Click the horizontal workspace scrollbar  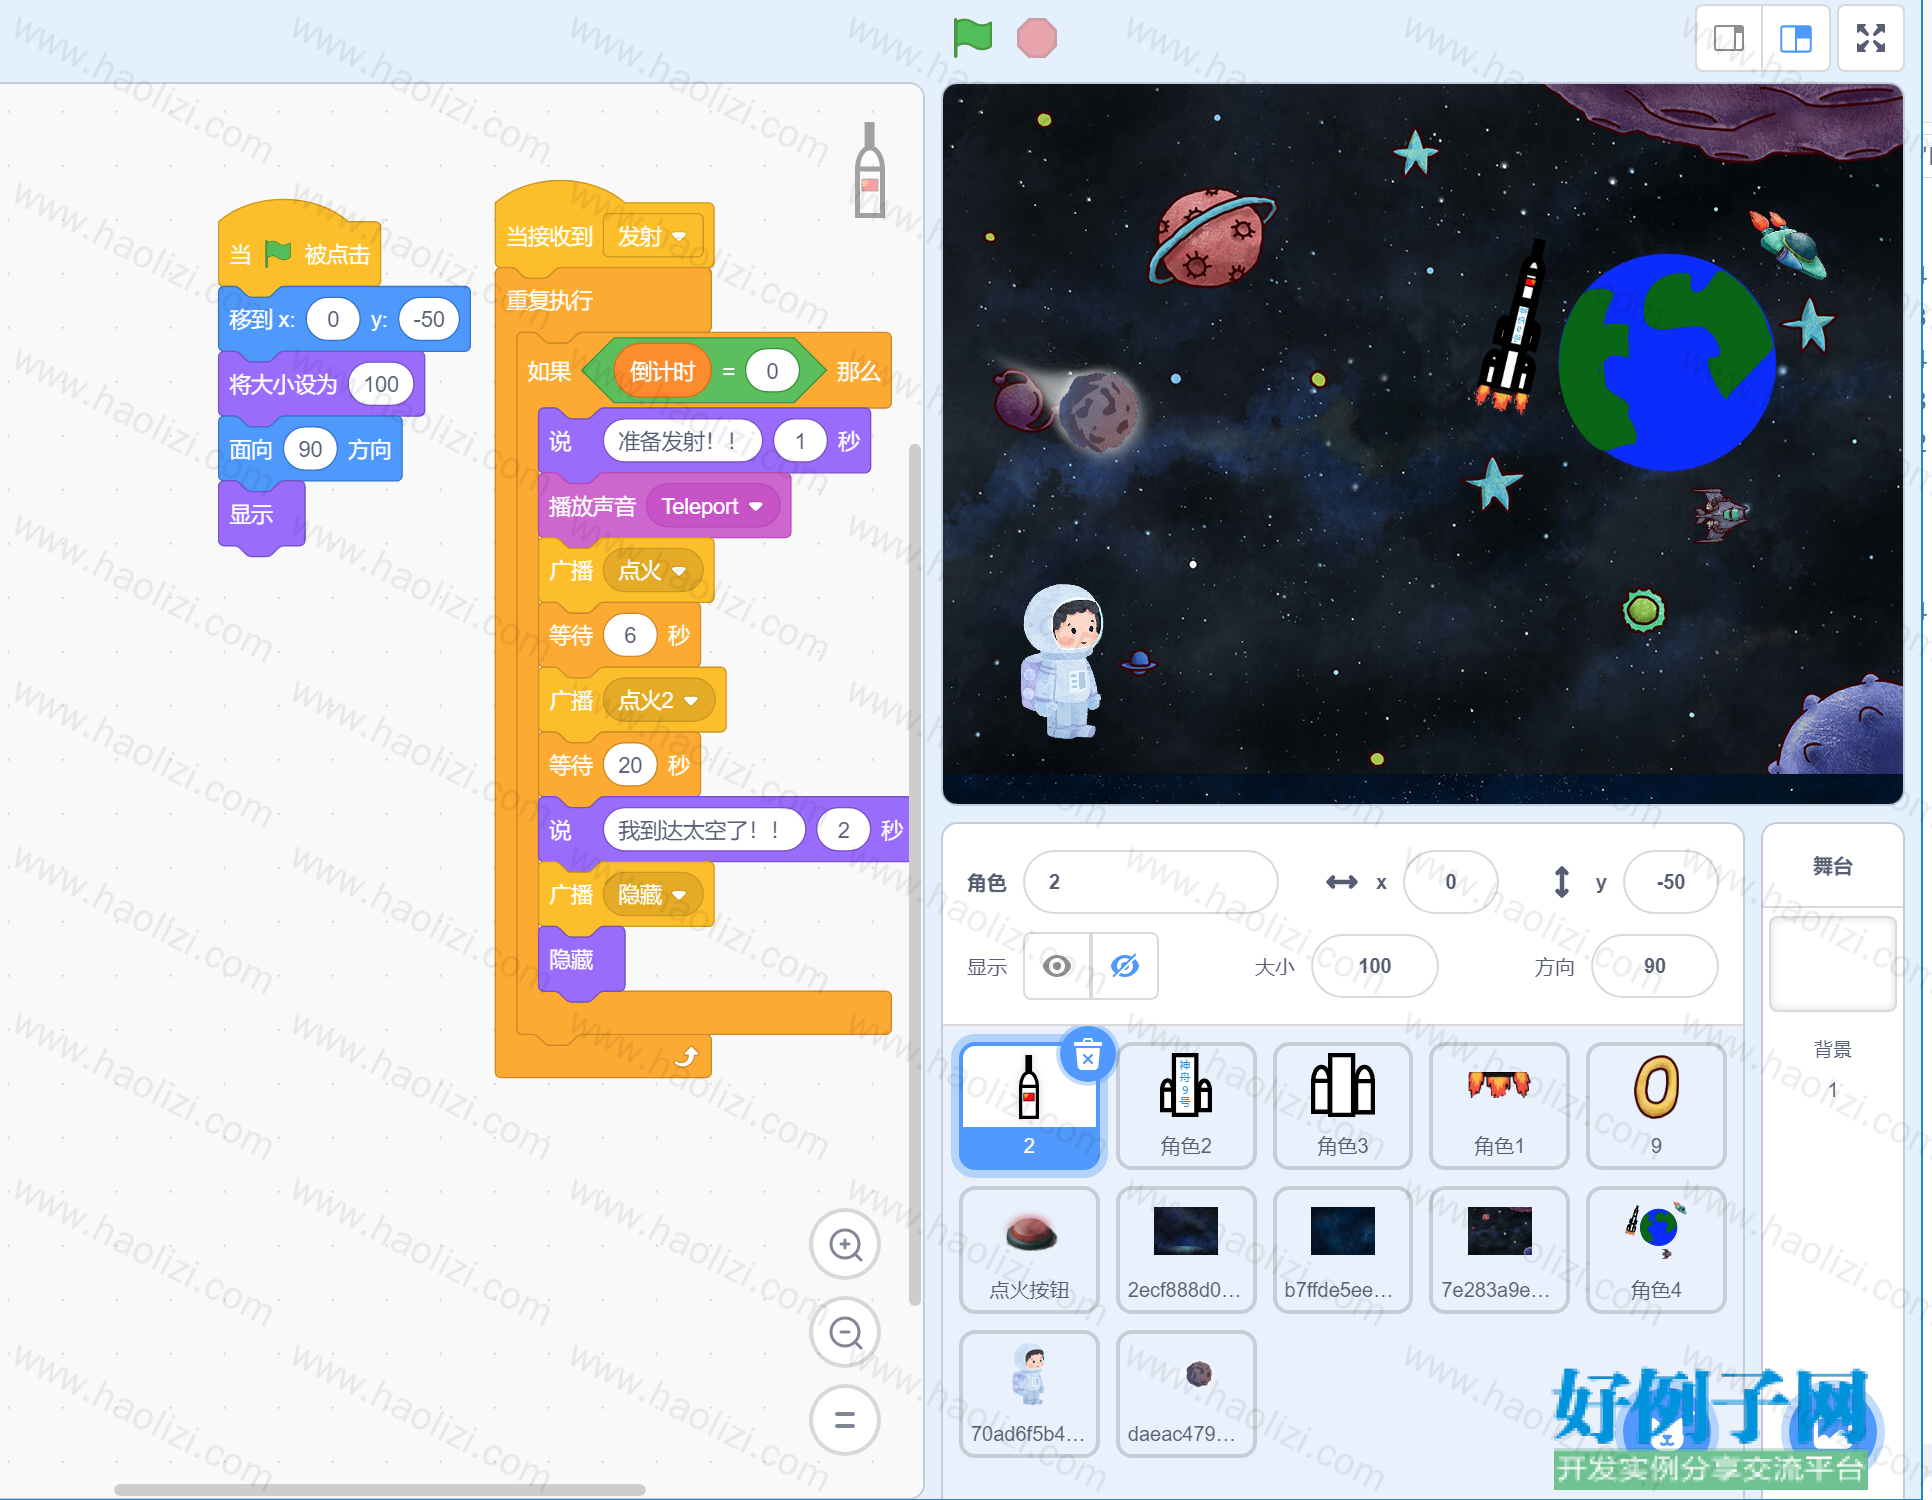coord(380,1490)
